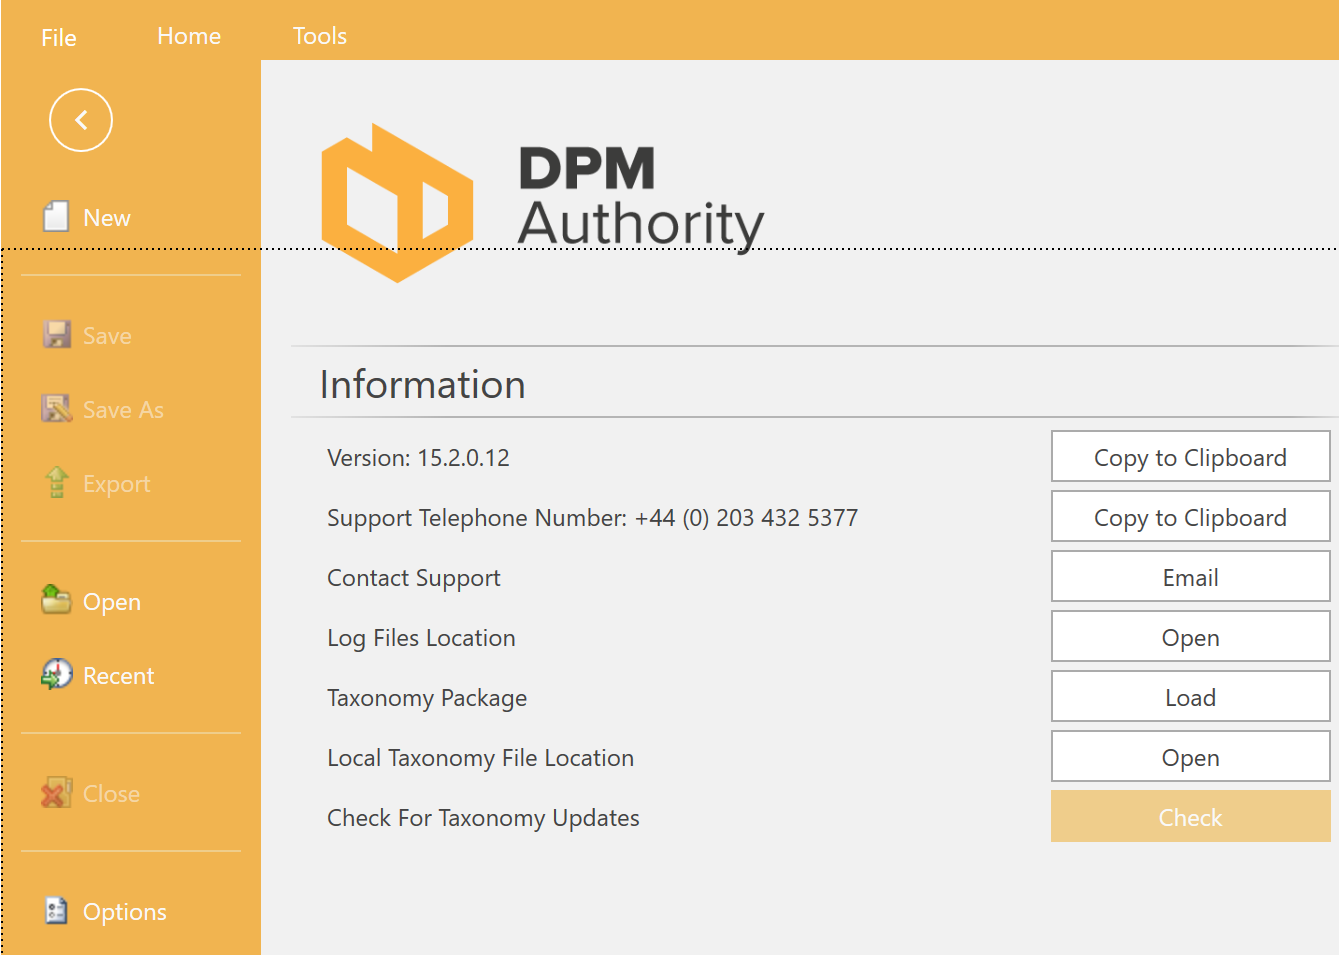Viewport: 1339px width, 955px height.
Task: Switch to the Tools tab
Action: pyautogui.click(x=320, y=36)
